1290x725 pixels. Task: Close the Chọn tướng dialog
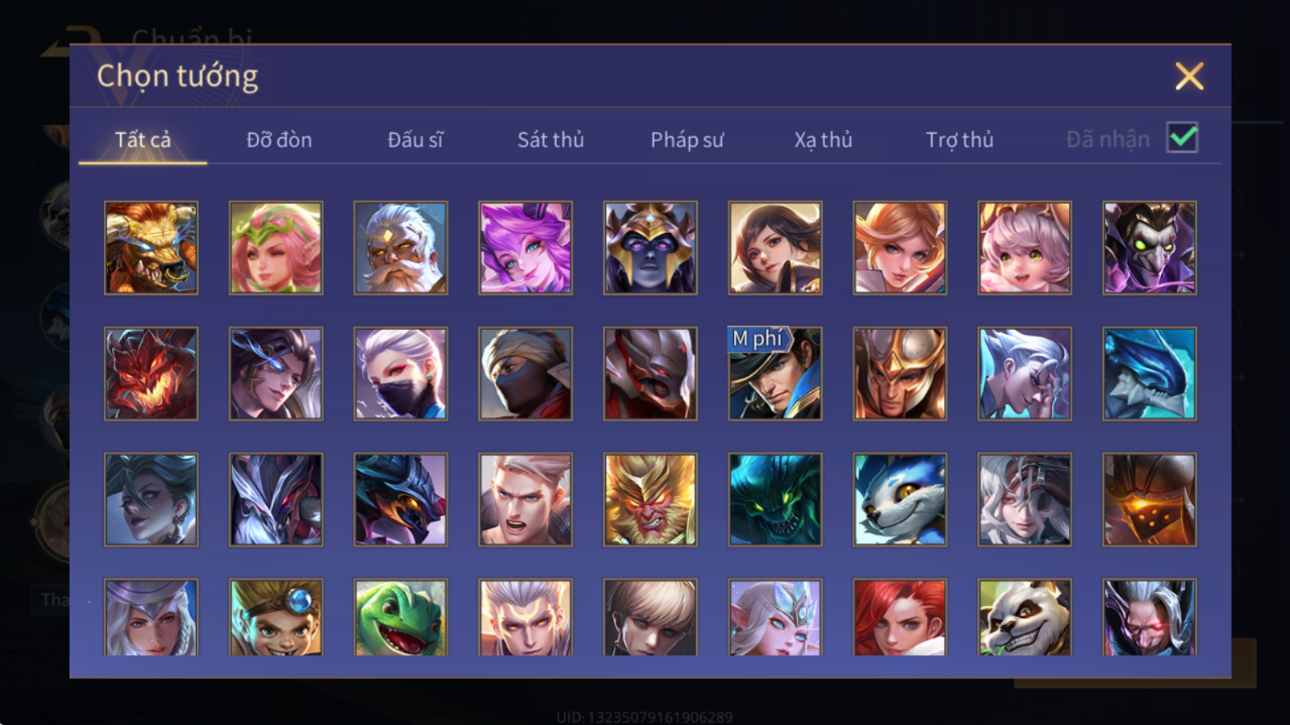coord(1189,76)
